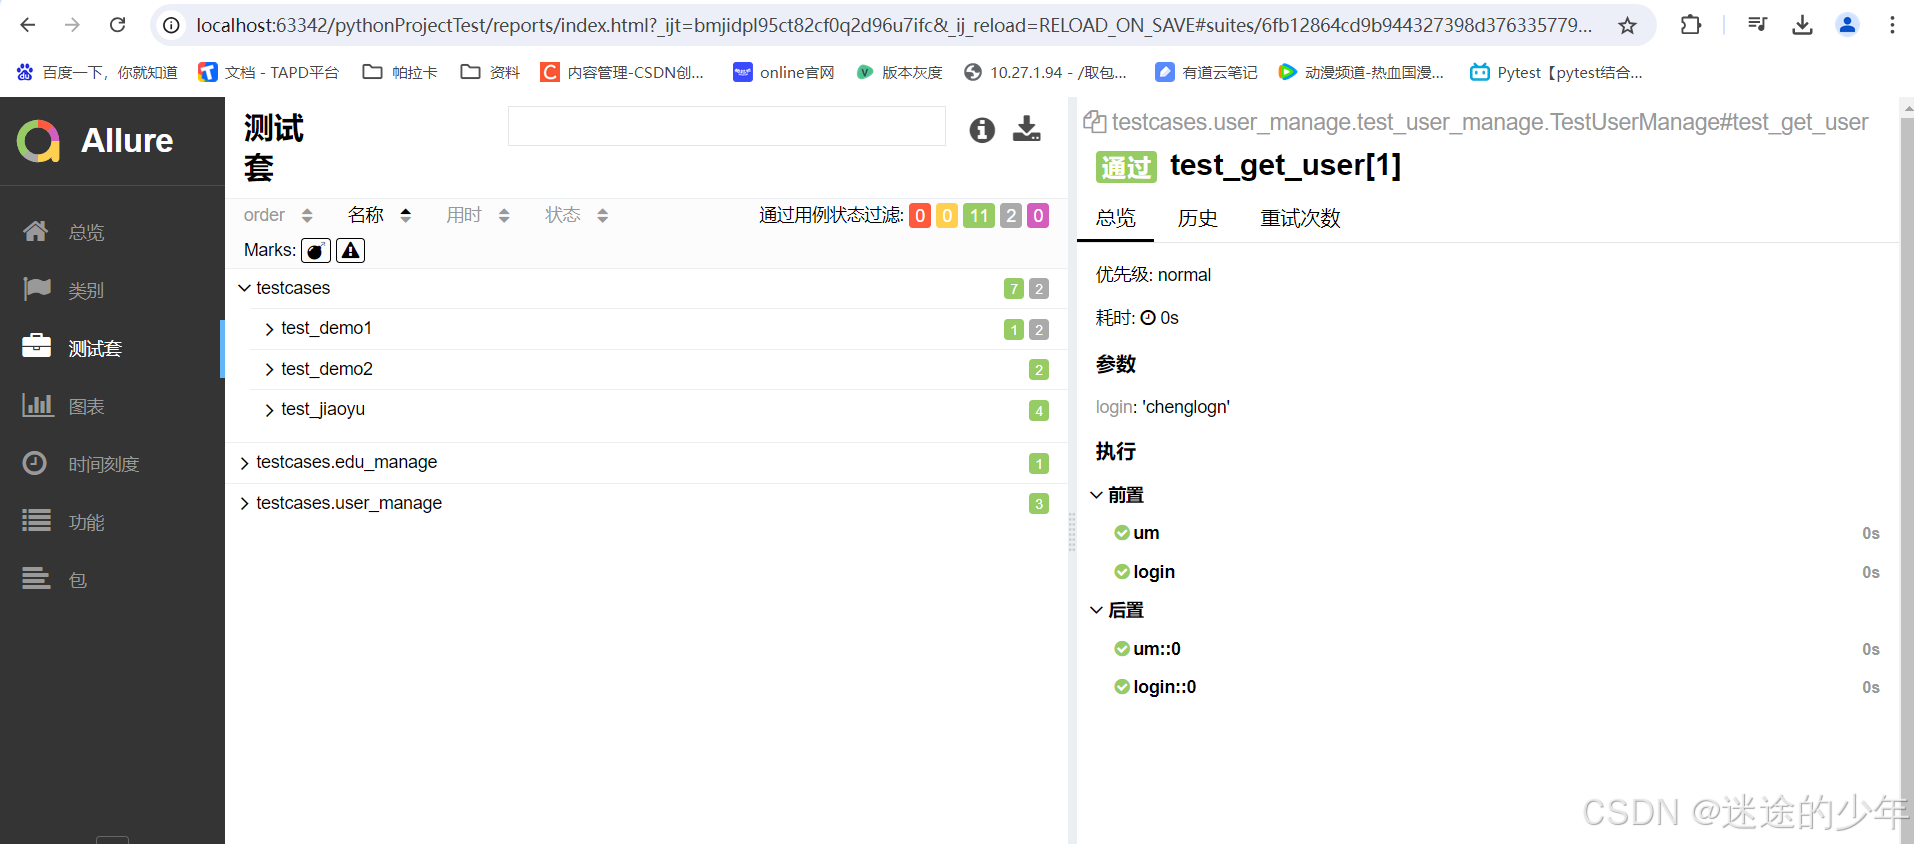Open the 帕拉卡 bookmarks folder
1914x844 pixels.
(400, 72)
